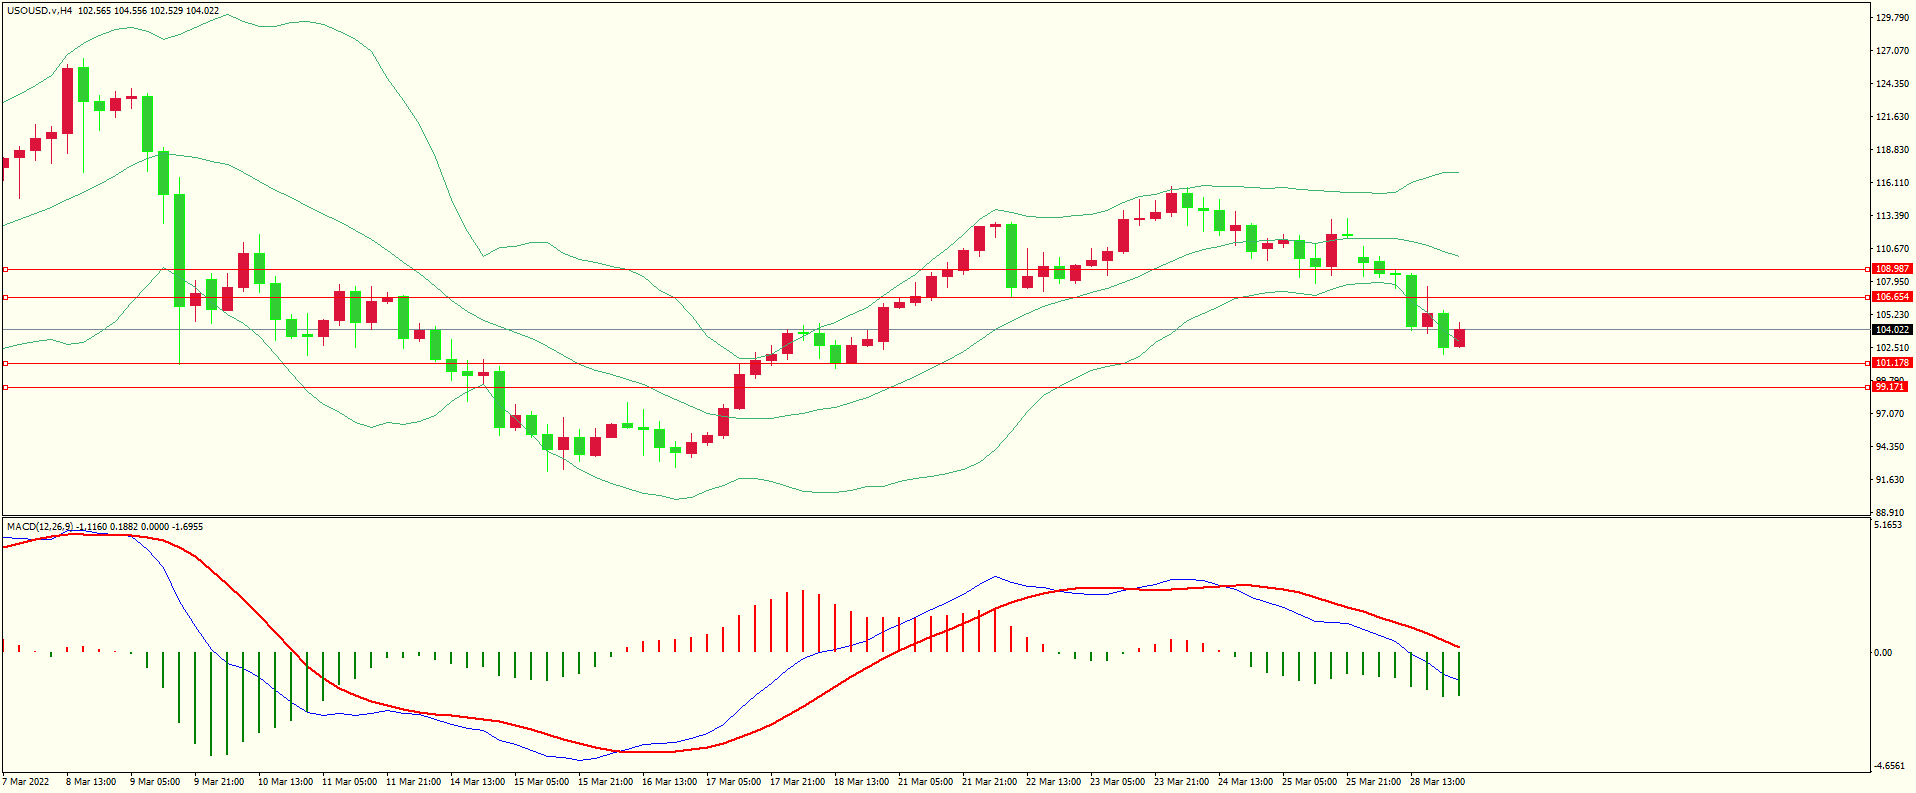Click the 10 Mar 13:00 time label
Viewport: 1916px width, 793px height.
pyautogui.click(x=285, y=782)
